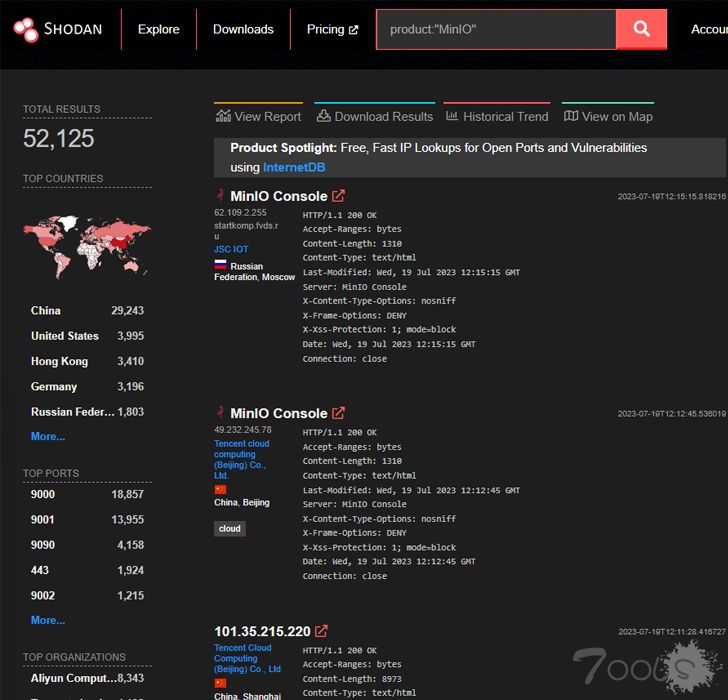Expand More under Top Ports
The height and width of the screenshot is (700, 728).
(x=48, y=620)
